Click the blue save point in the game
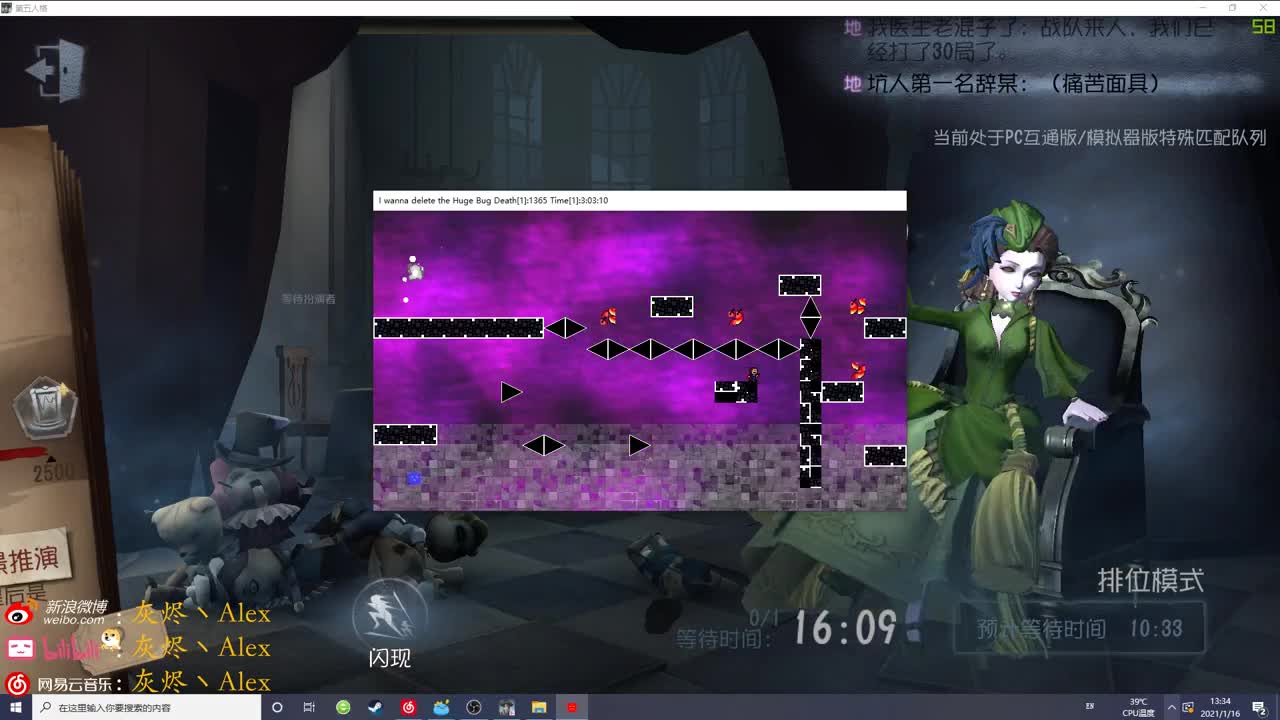The width and height of the screenshot is (1280, 720). [414, 479]
